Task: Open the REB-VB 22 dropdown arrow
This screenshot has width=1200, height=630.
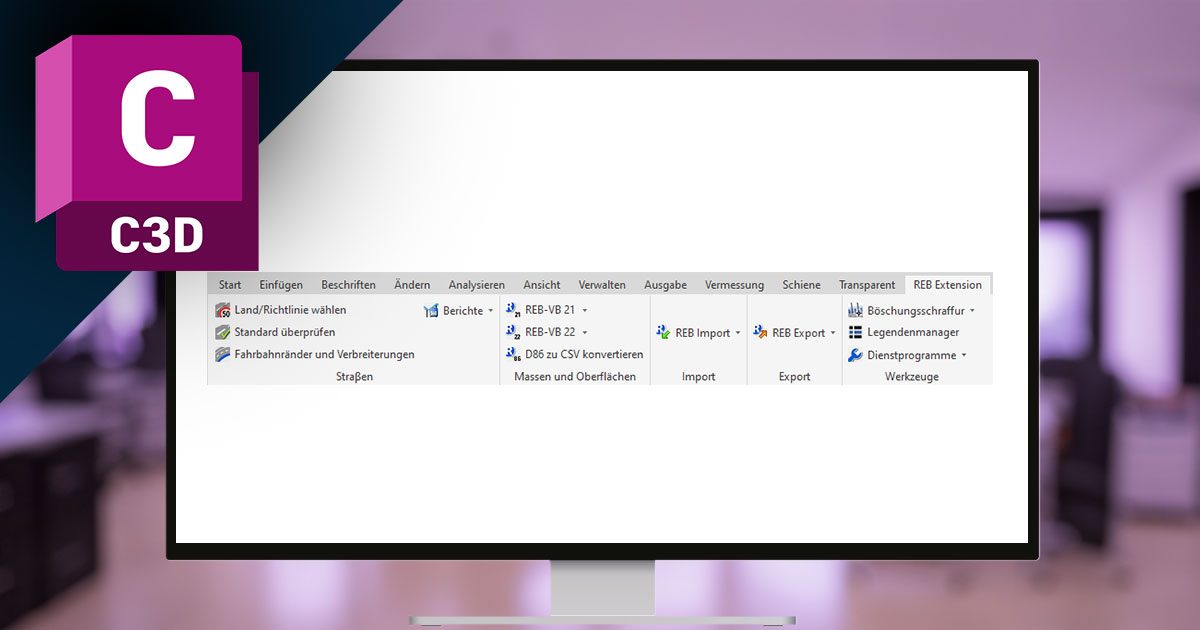Action: [585, 332]
